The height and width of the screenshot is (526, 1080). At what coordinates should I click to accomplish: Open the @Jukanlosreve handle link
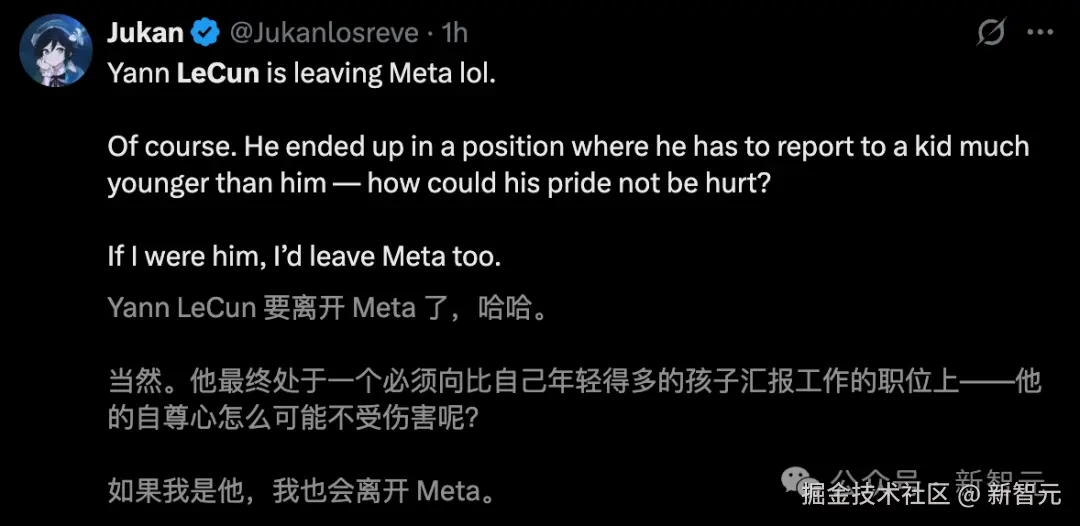pos(324,33)
